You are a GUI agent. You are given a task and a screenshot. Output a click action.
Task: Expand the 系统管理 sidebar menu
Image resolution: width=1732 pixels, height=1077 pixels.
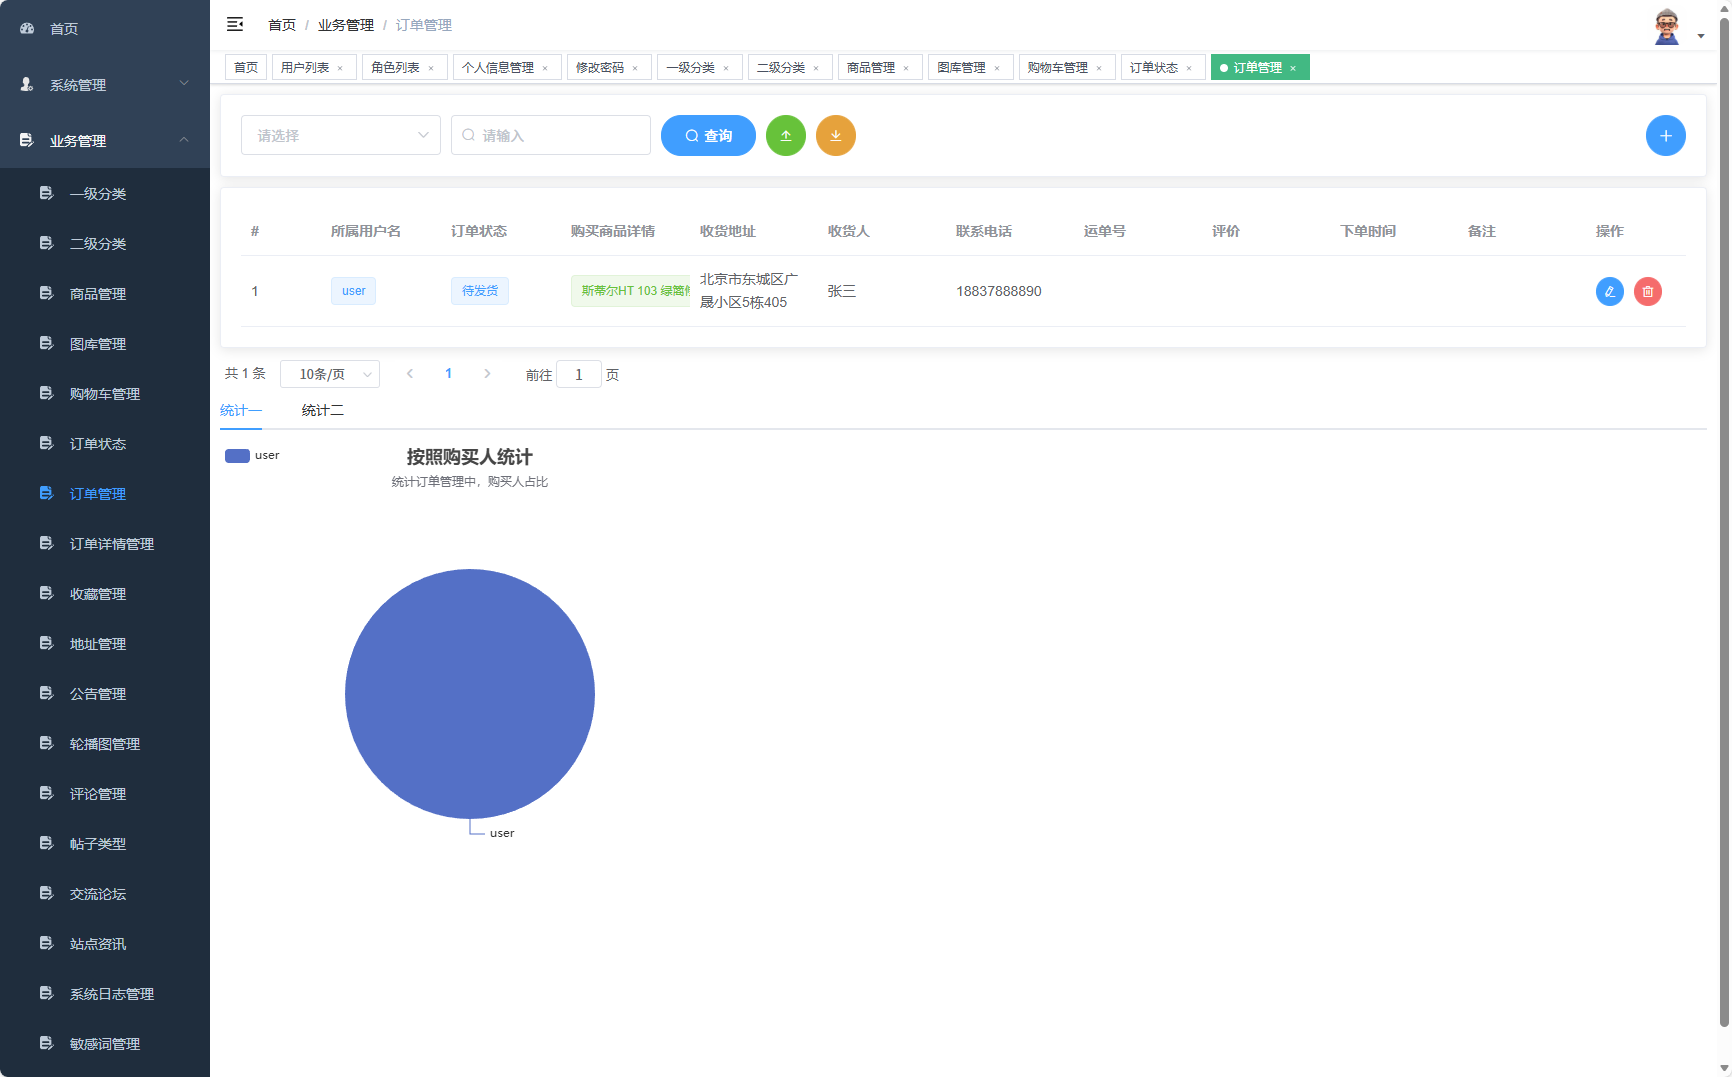[105, 85]
